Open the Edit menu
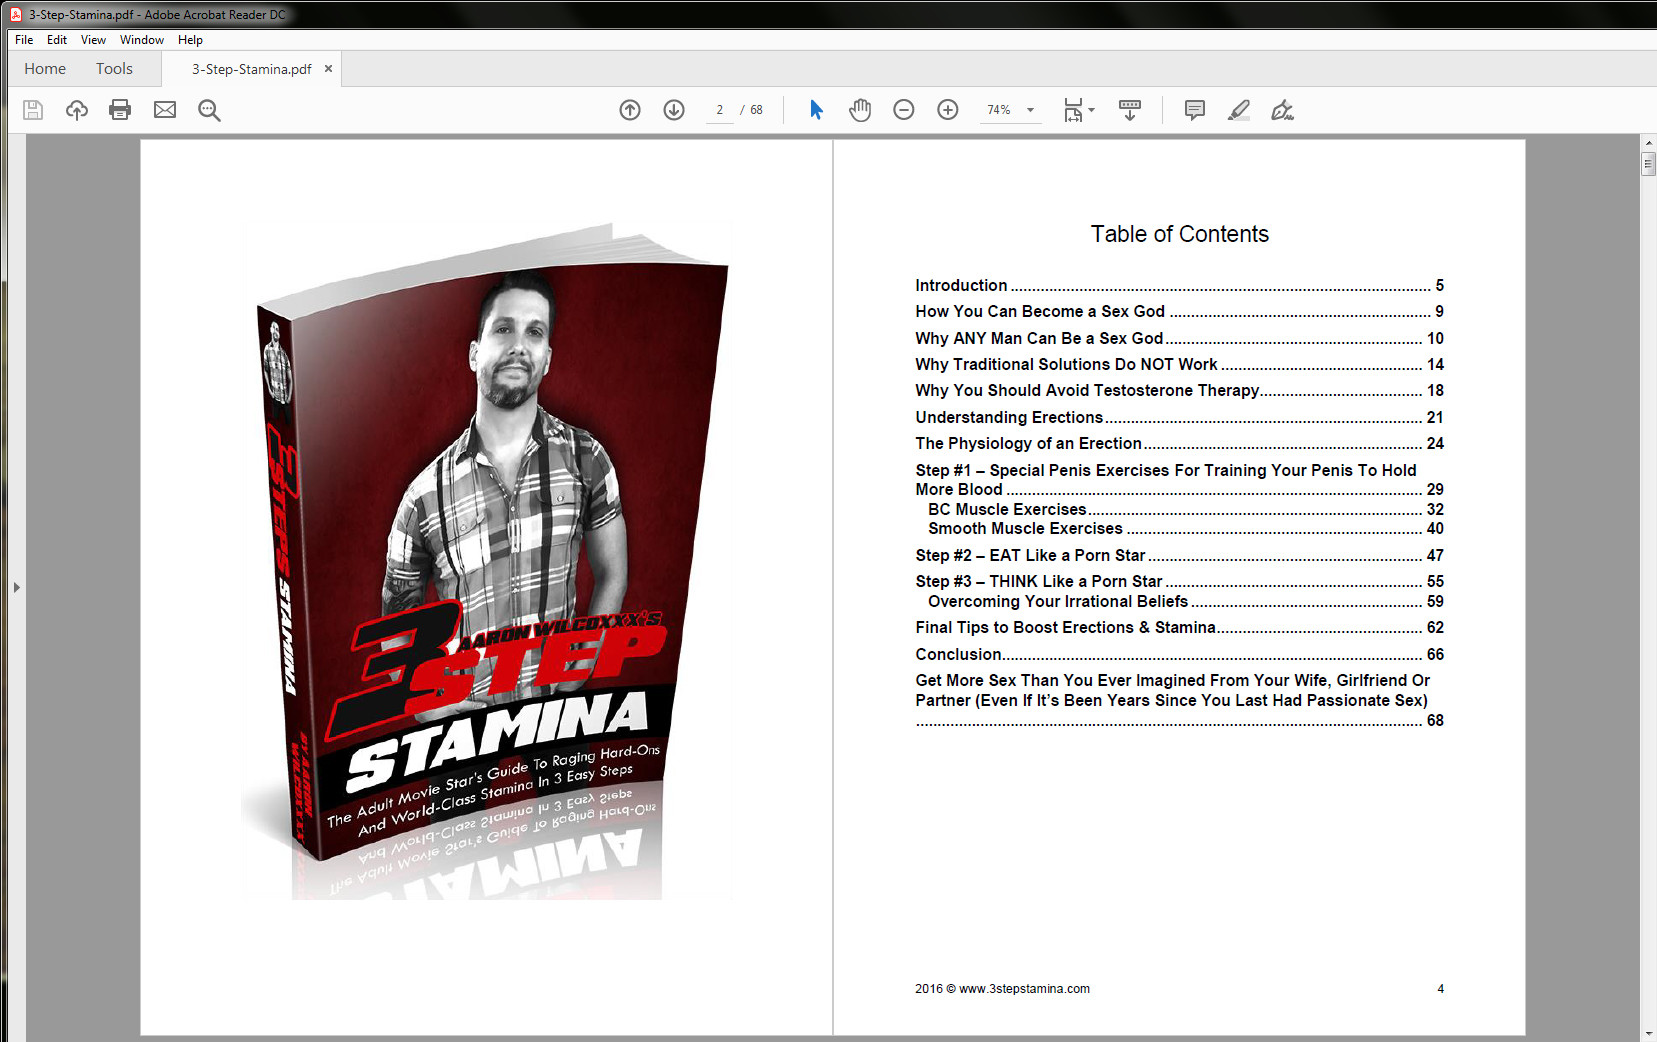 [56, 40]
